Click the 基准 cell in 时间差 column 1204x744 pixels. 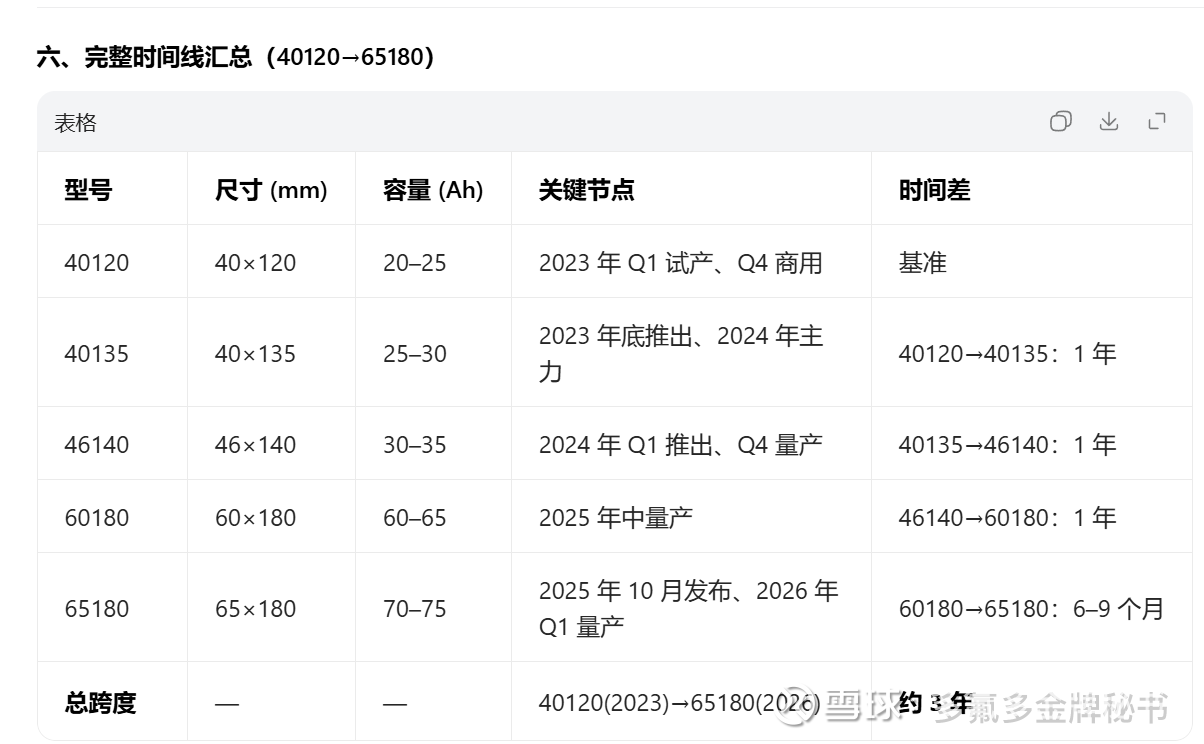922,263
